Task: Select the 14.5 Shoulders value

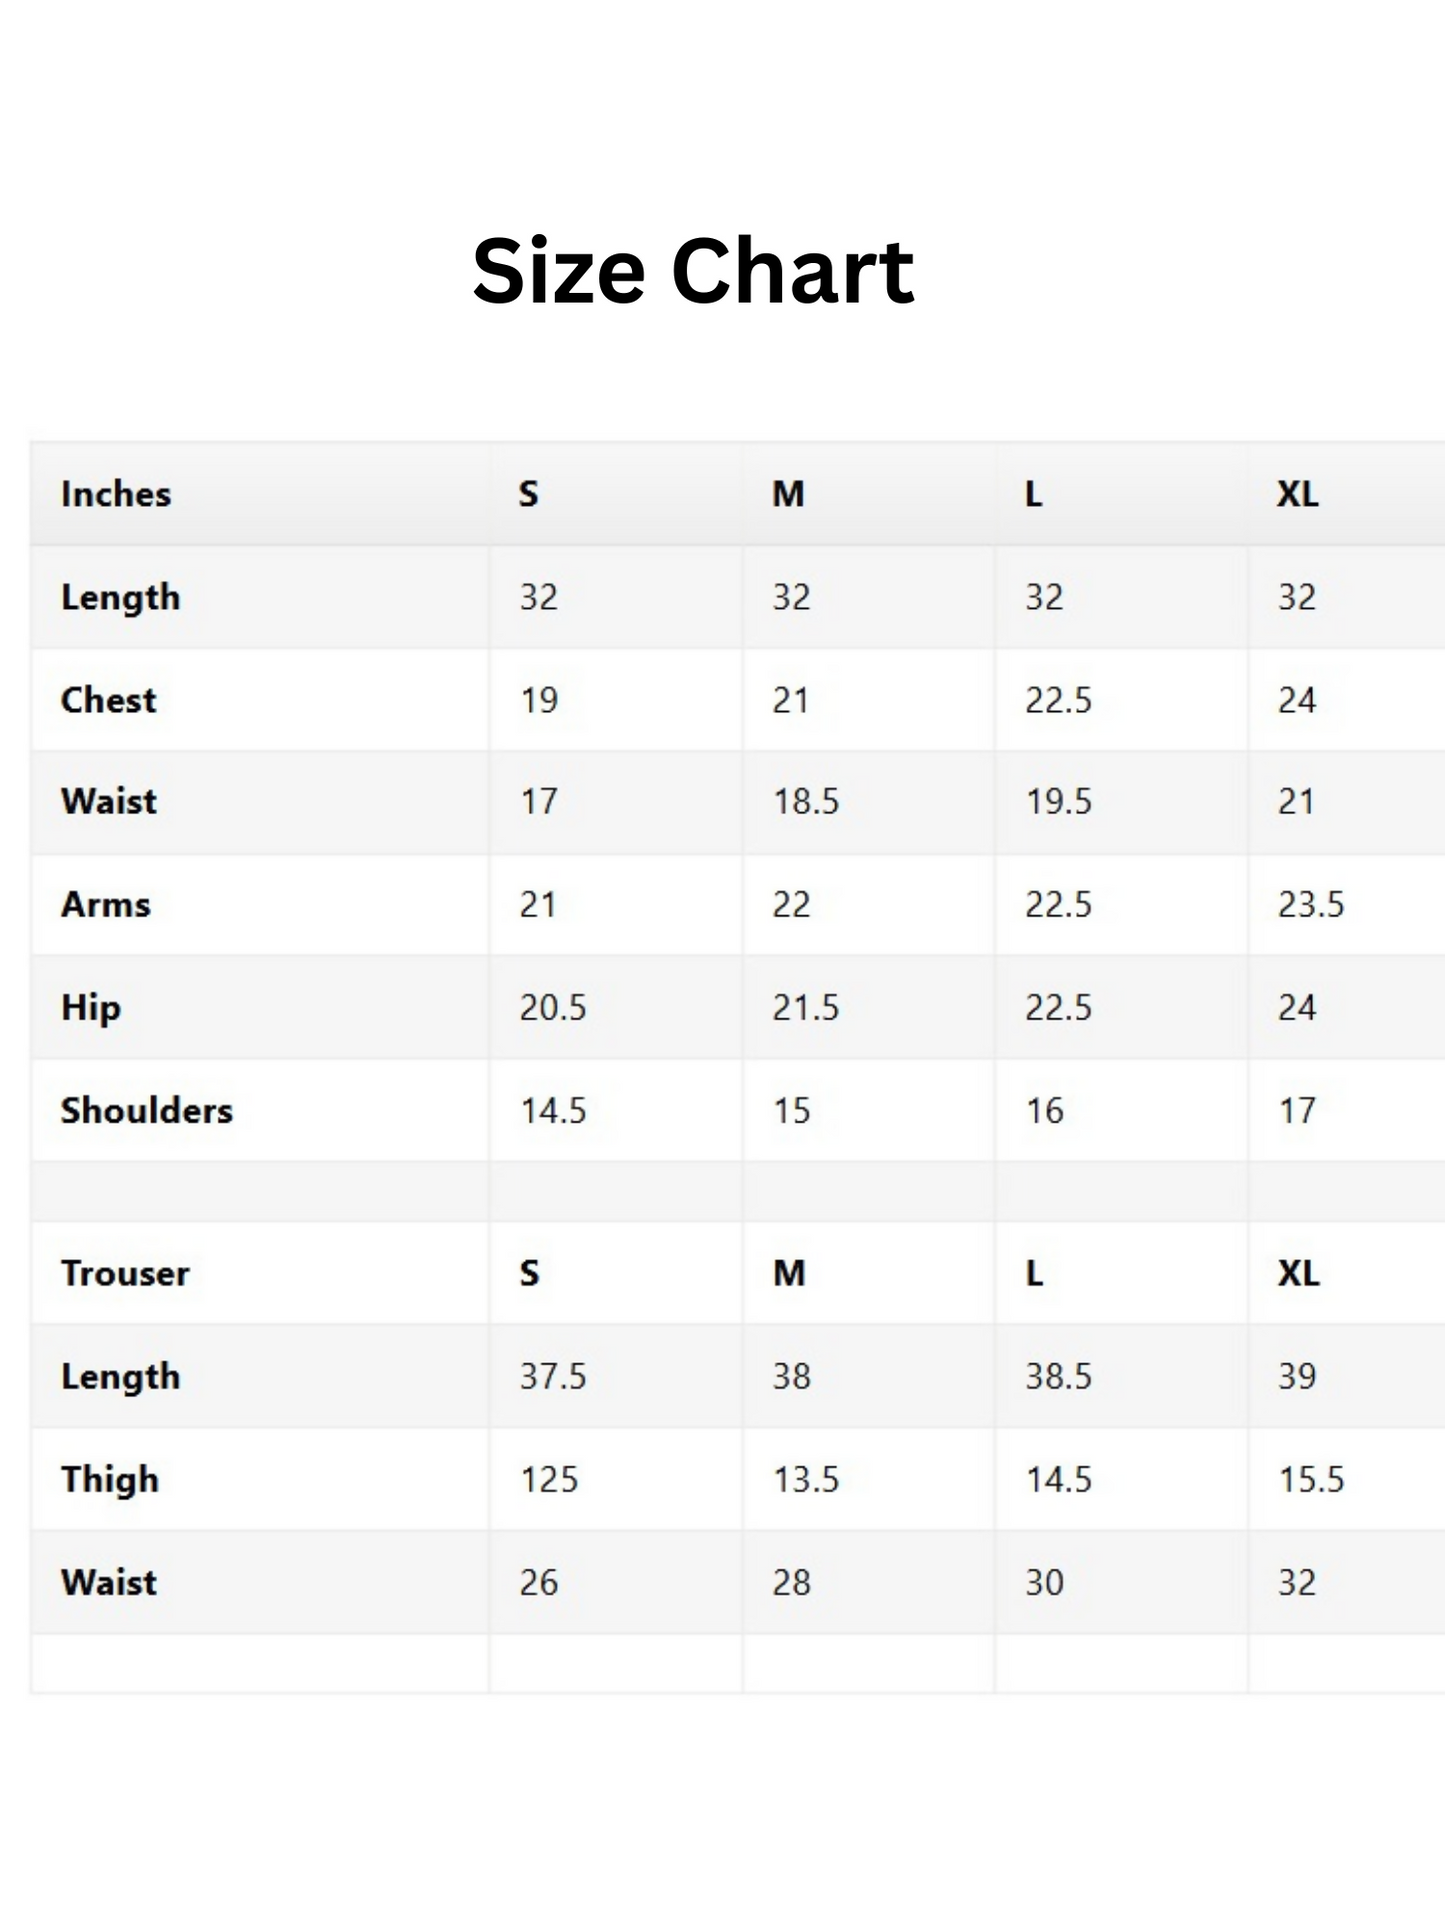Action: pyautogui.click(x=553, y=1111)
